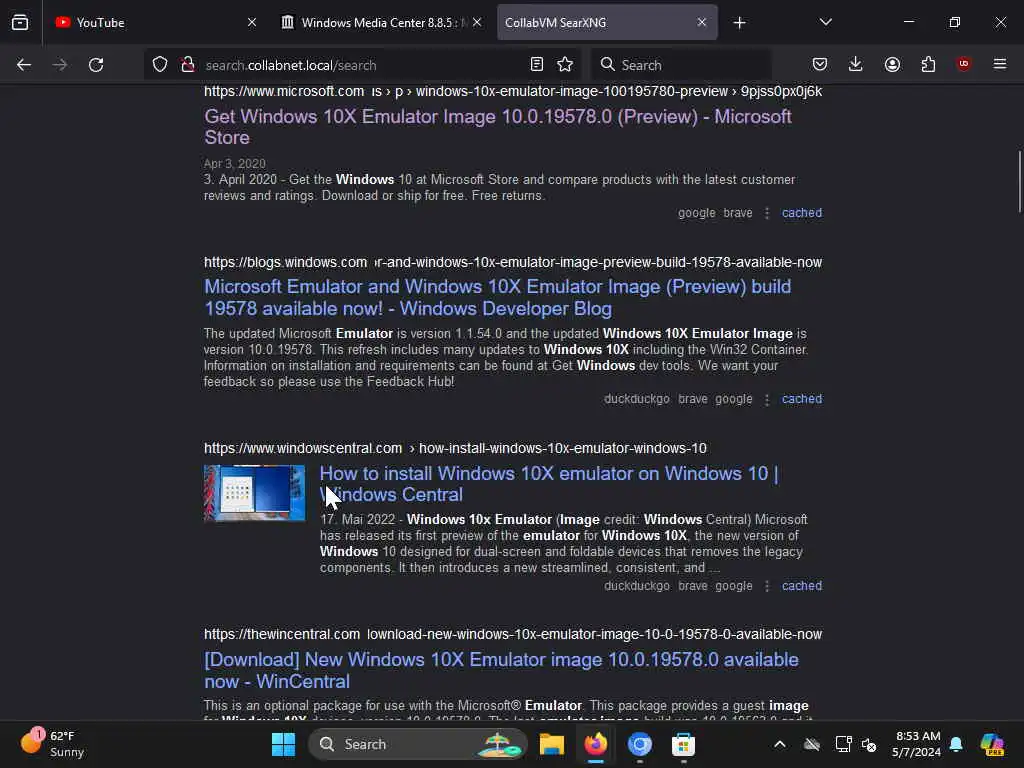Click the page vertical scrollbar thumb
1024x768 pixels.
tap(1019, 182)
